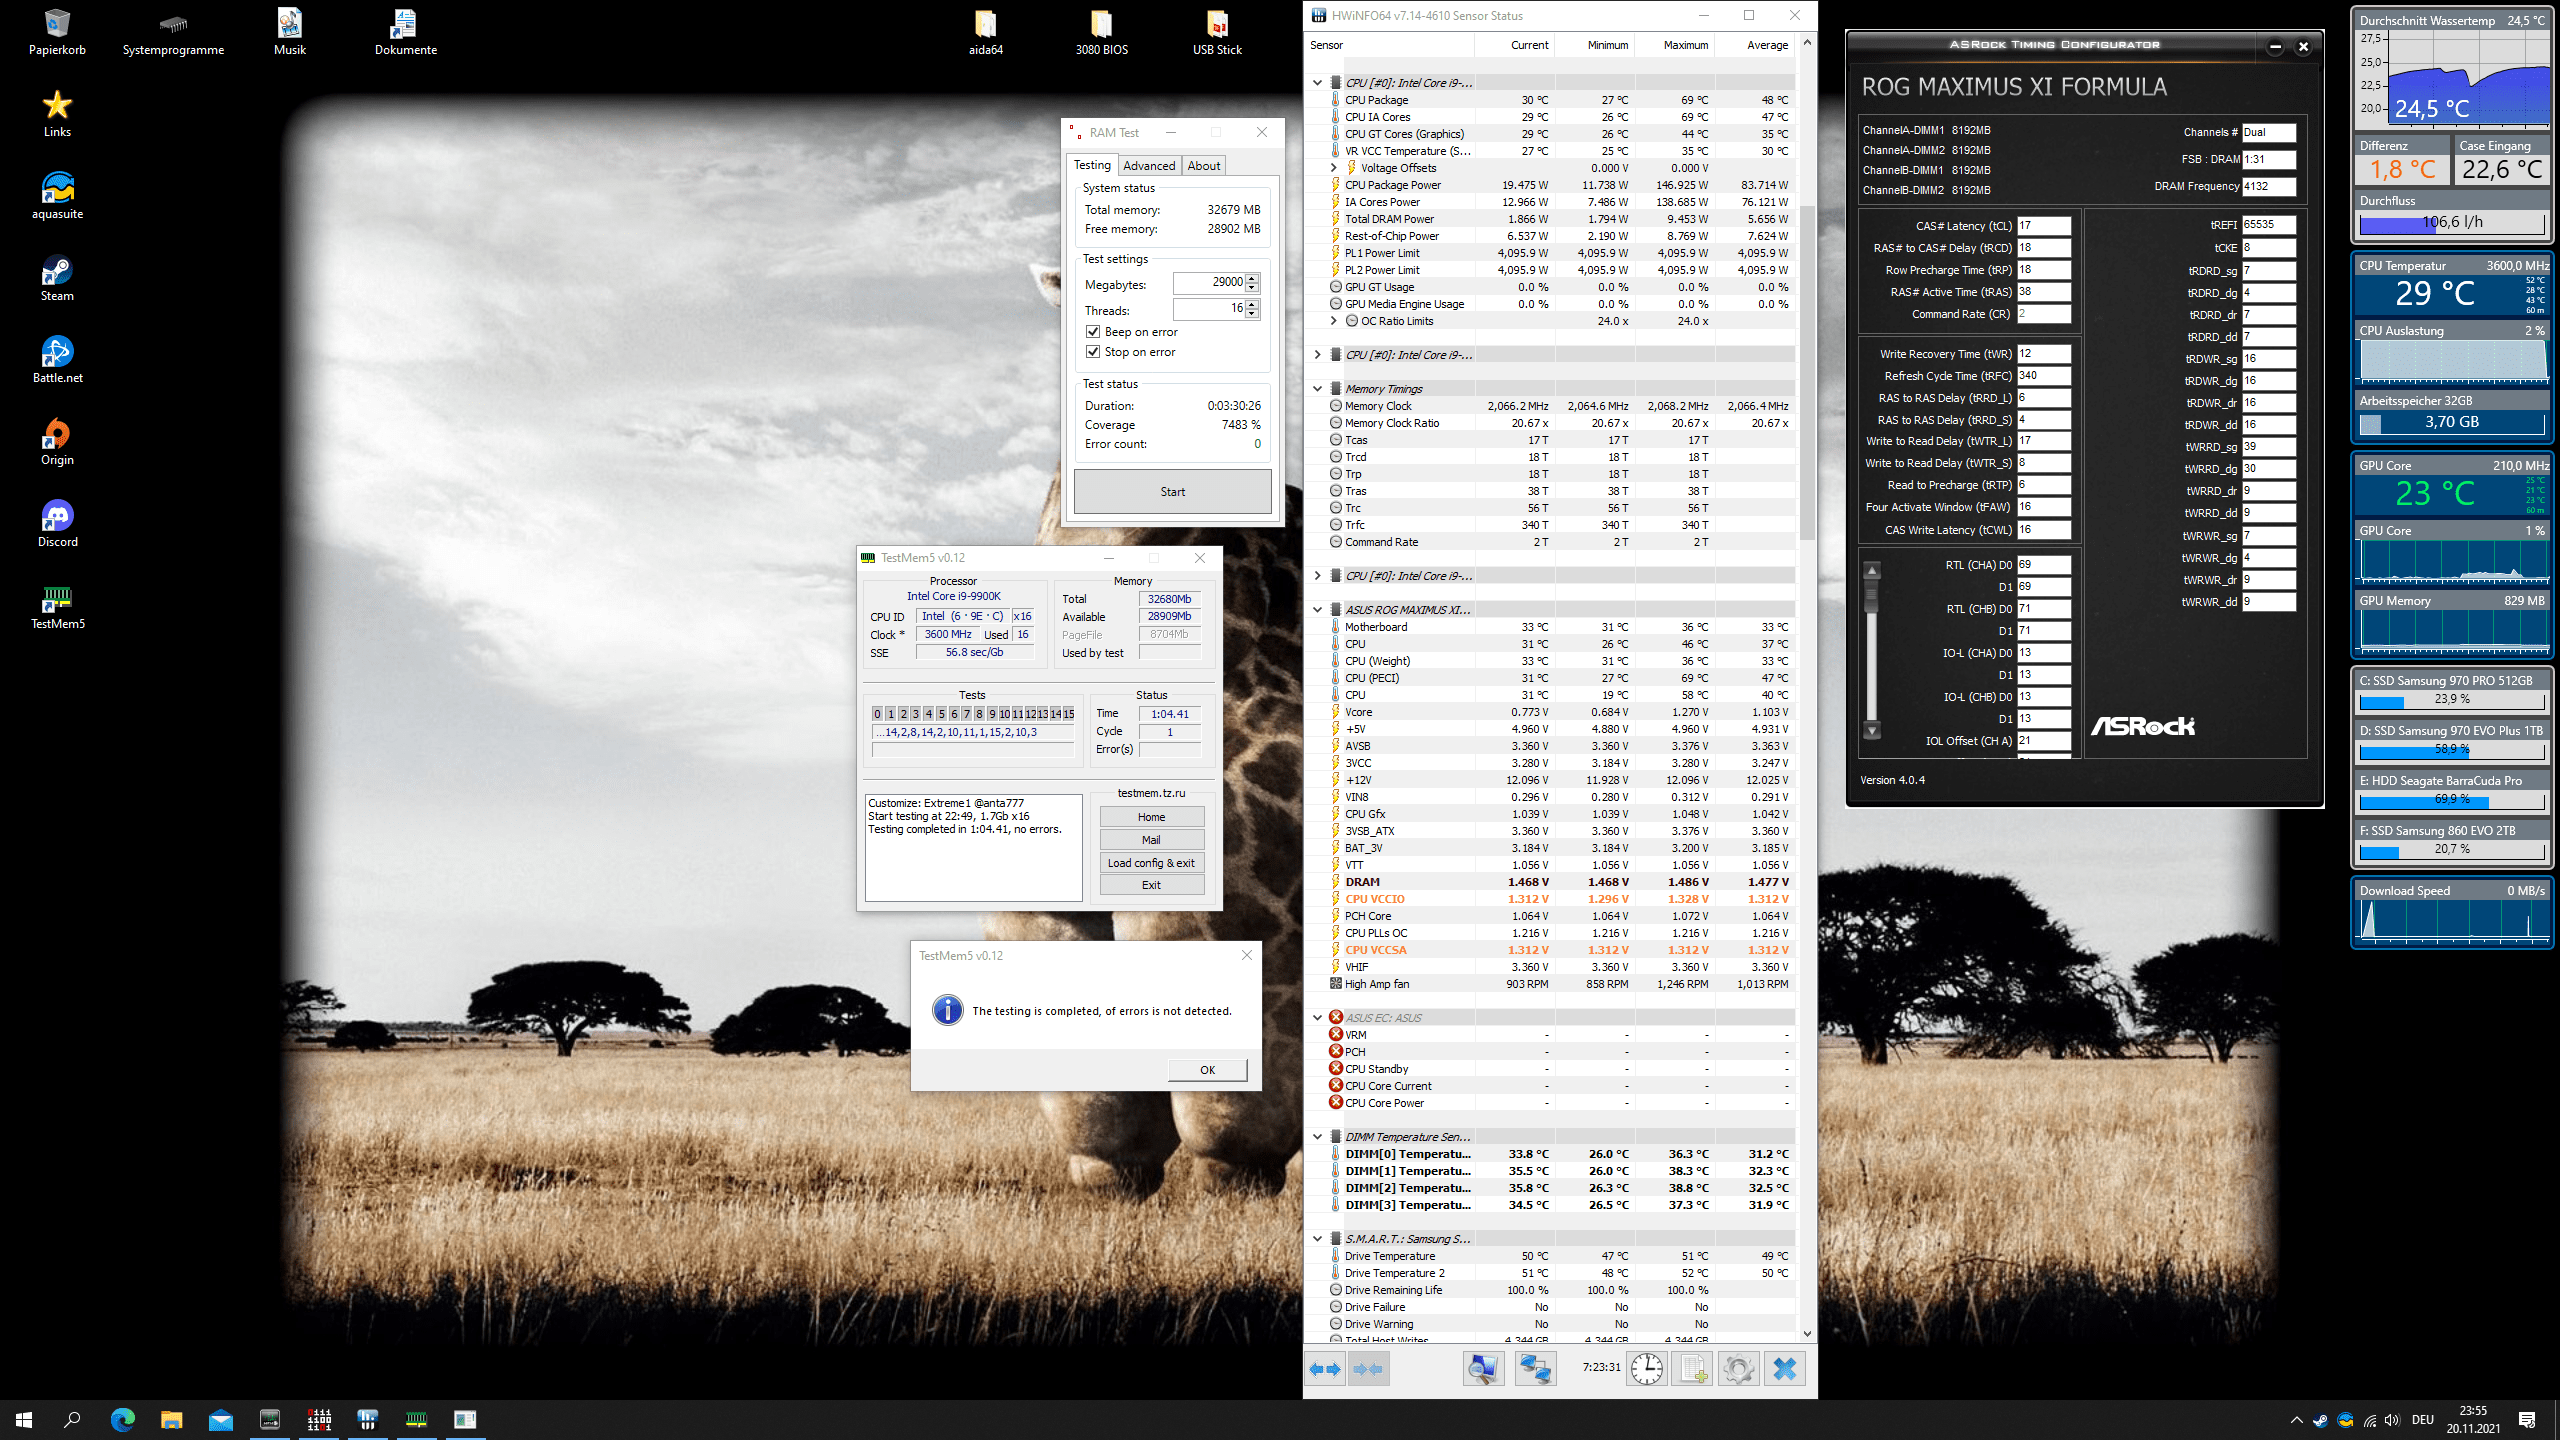Viewport: 2560px width, 1440px height.
Task: Open USB Stick desktop icon
Action: pos(1217,32)
